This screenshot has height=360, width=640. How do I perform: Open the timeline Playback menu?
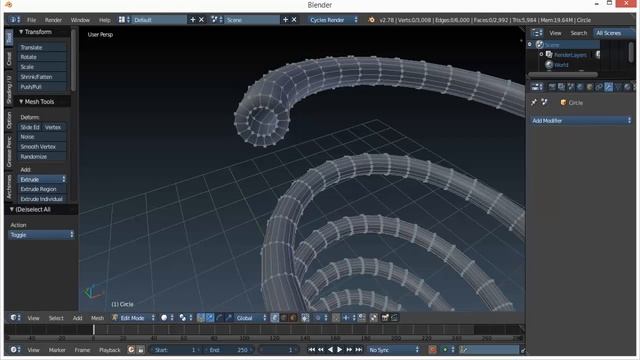point(110,350)
